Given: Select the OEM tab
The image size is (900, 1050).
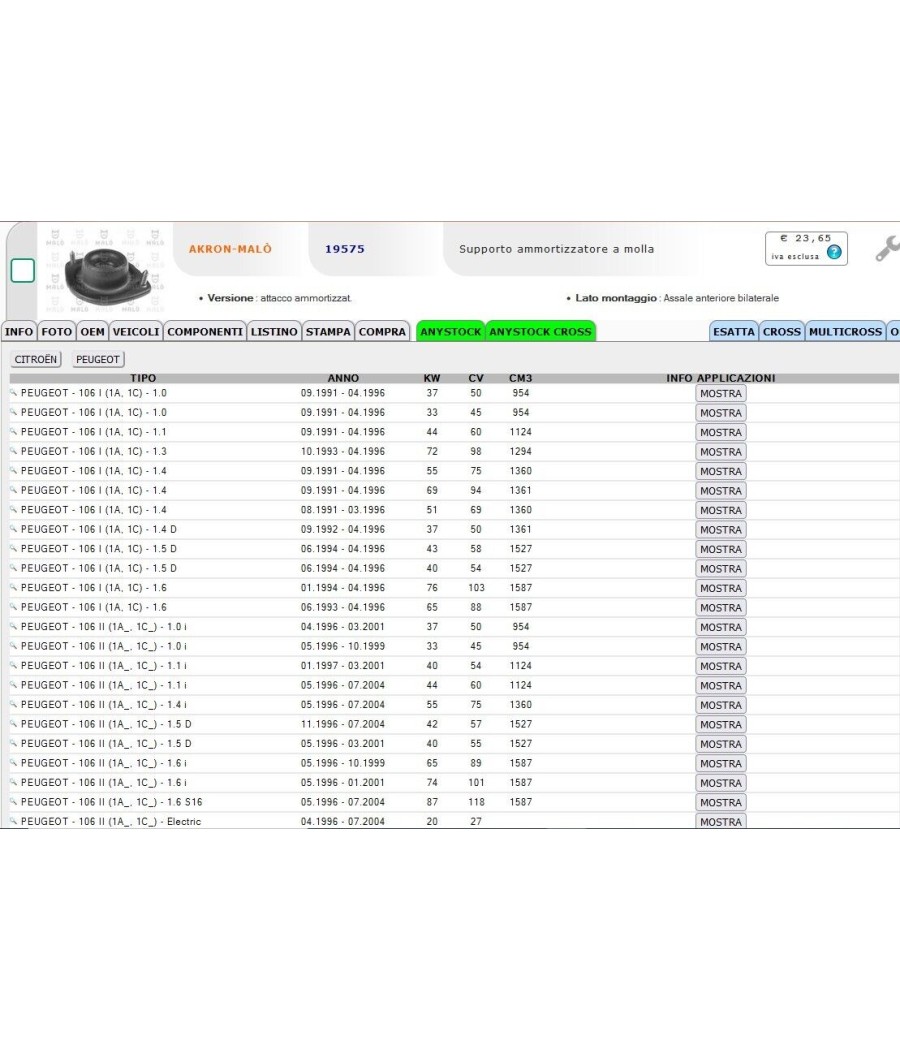Looking at the screenshot, I should tap(92, 331).
